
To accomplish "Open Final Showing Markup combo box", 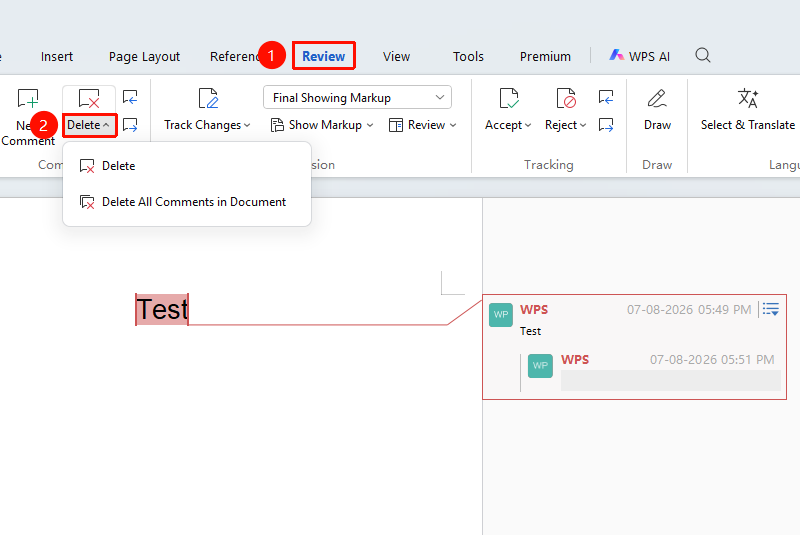I will [357, 97].
